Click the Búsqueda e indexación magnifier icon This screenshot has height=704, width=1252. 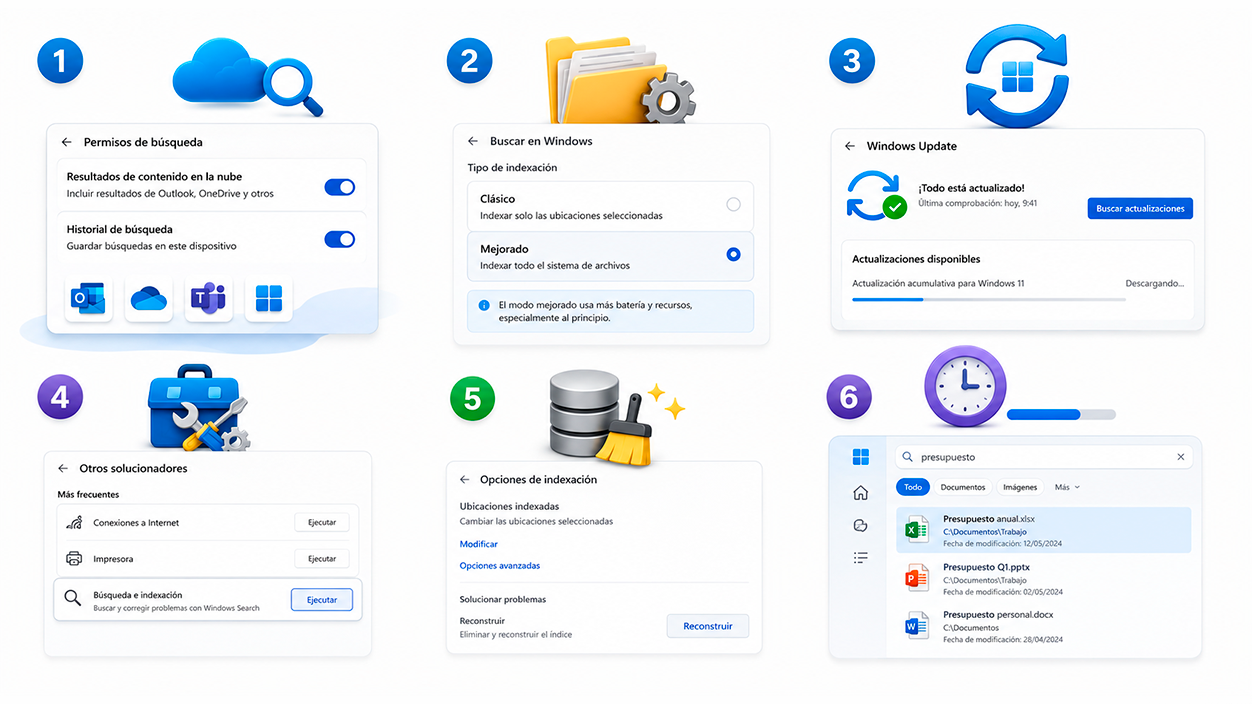tap(73, 598)
